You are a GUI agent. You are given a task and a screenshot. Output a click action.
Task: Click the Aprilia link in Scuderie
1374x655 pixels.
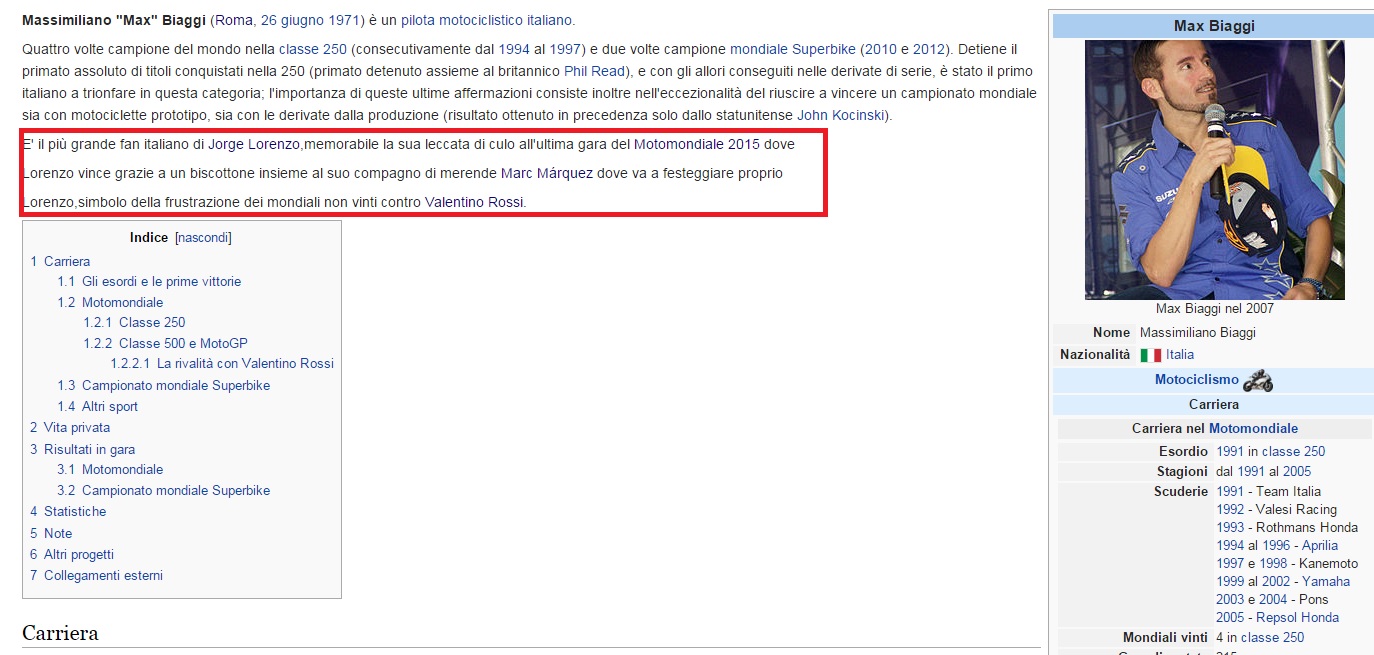[1319, 545]
